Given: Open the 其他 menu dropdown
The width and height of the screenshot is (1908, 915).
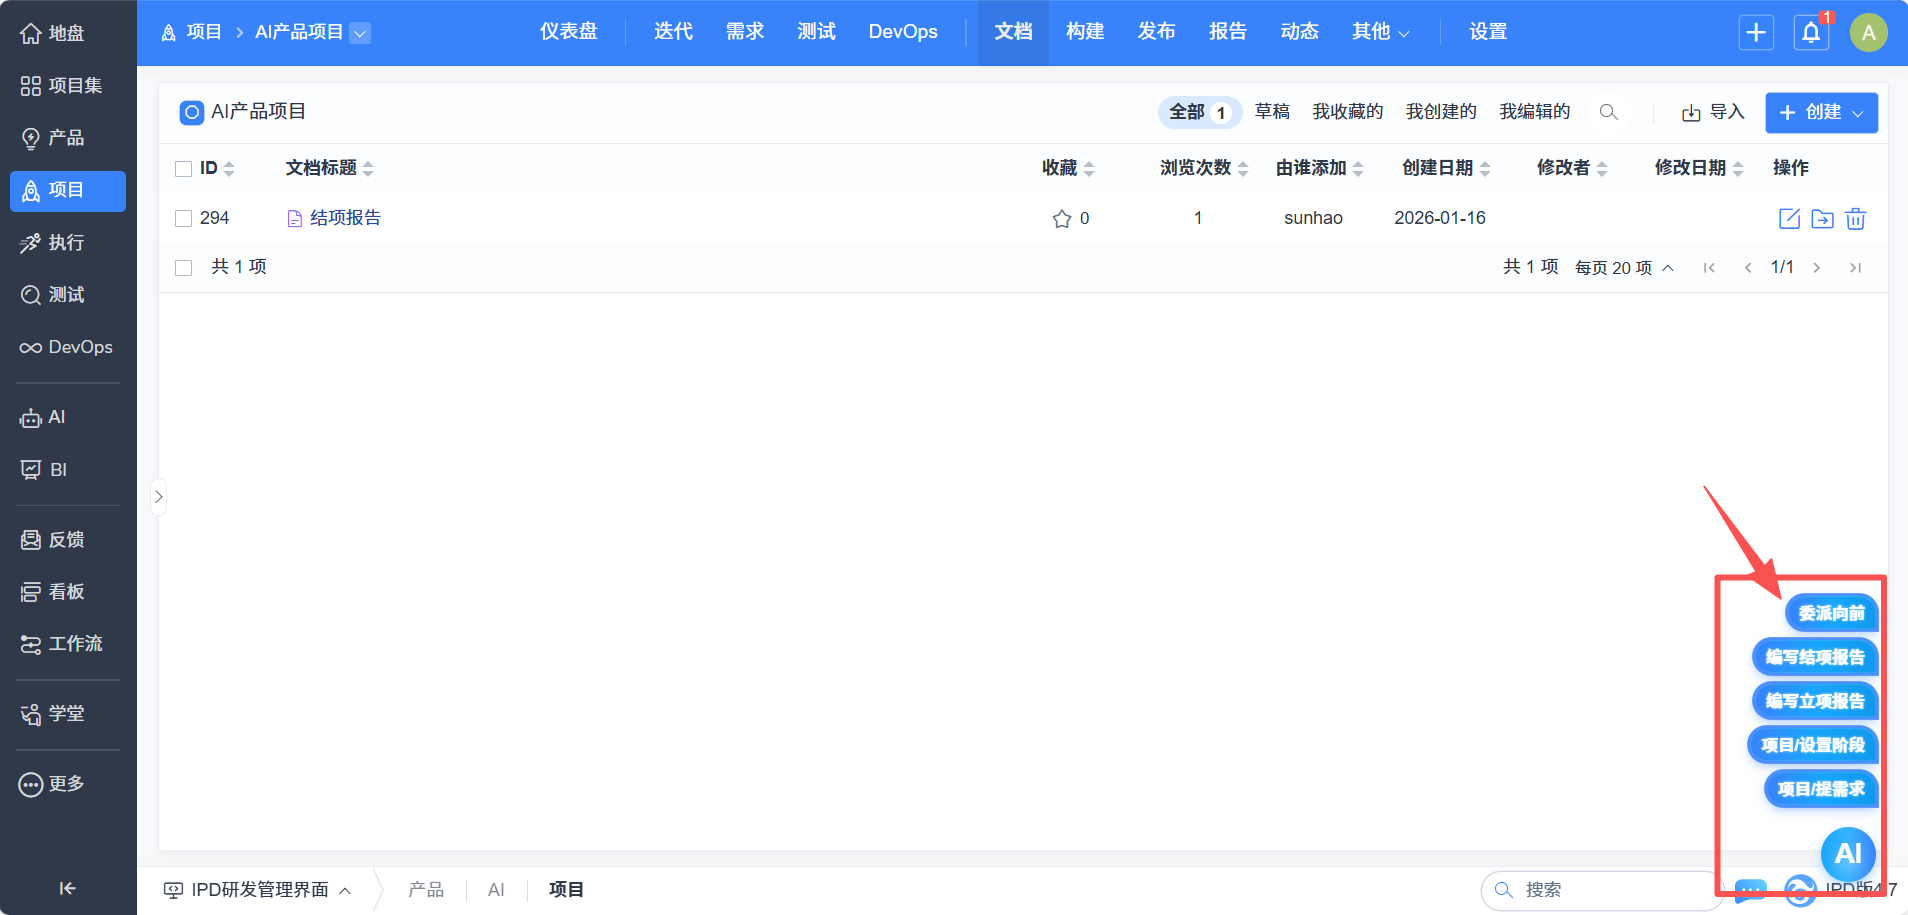Looking at the screenshot, I should (x=1380, y=32).
